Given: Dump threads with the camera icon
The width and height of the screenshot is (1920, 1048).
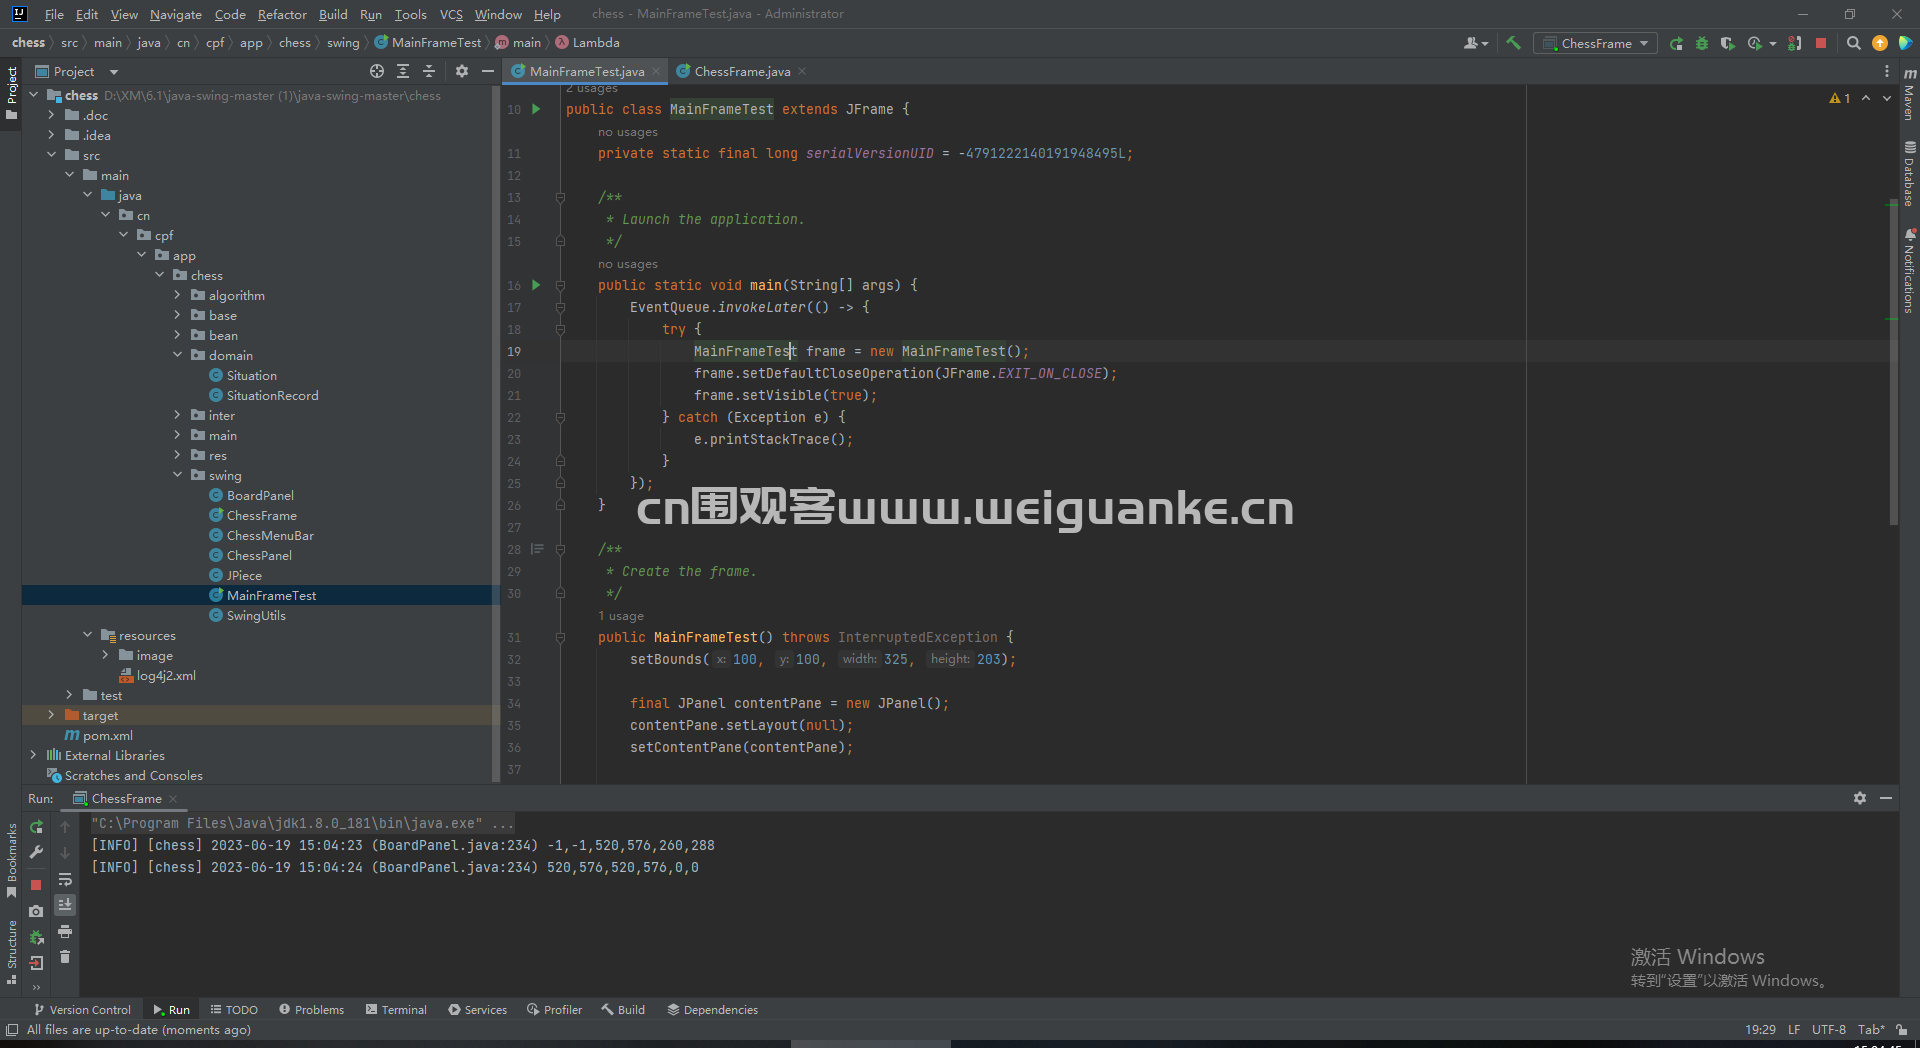Looking at the screenshot, I should coord(37,911).
